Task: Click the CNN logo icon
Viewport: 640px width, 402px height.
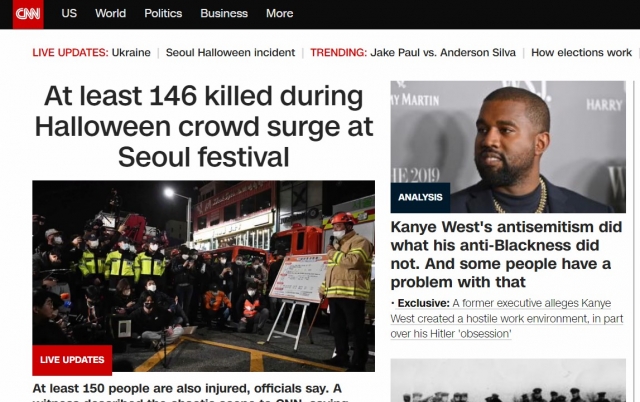Action: tap(28, 14)
